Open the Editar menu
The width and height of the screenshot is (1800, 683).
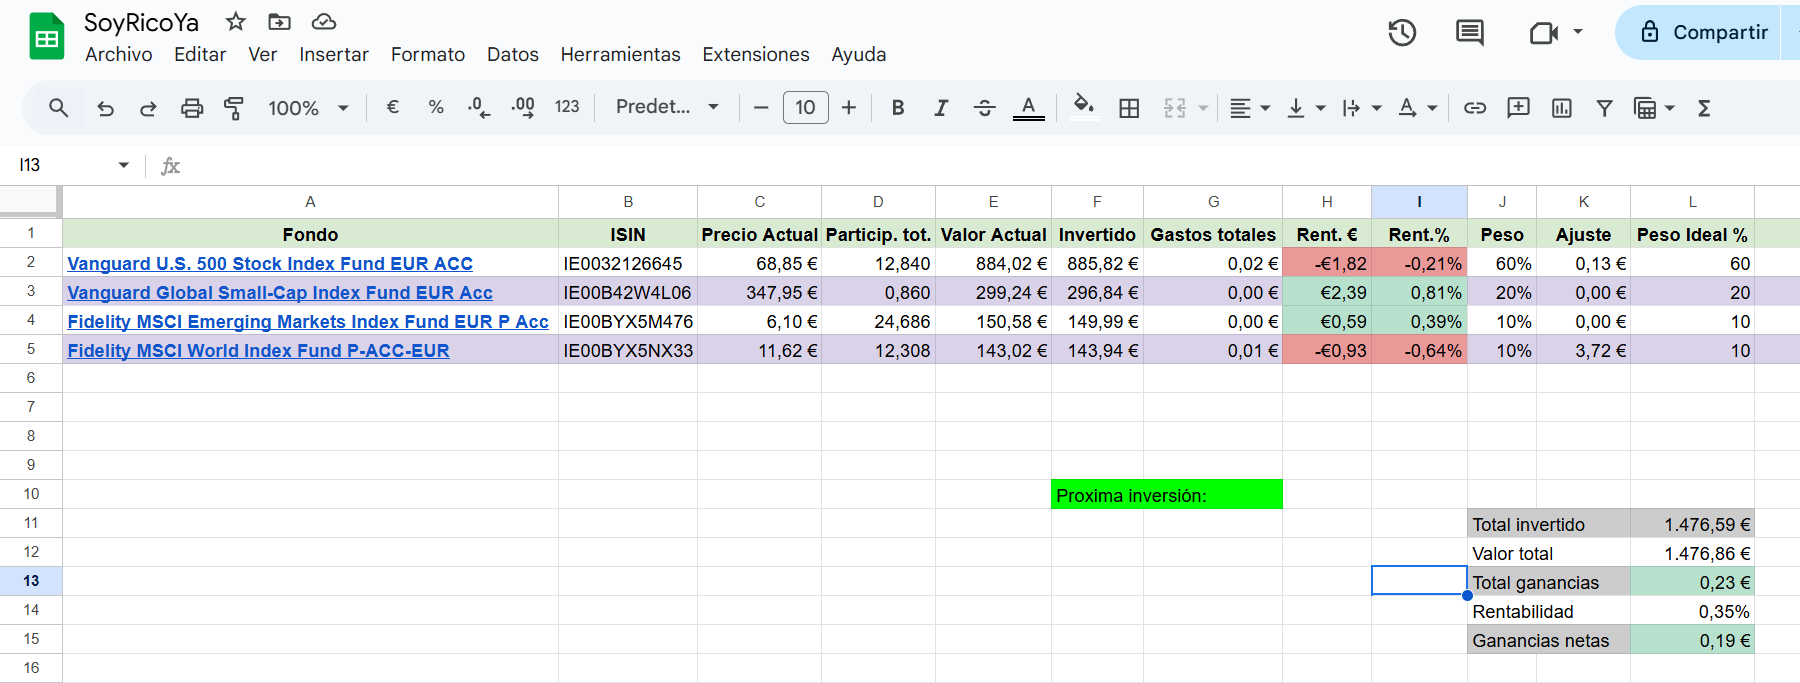tap(200, 55)
